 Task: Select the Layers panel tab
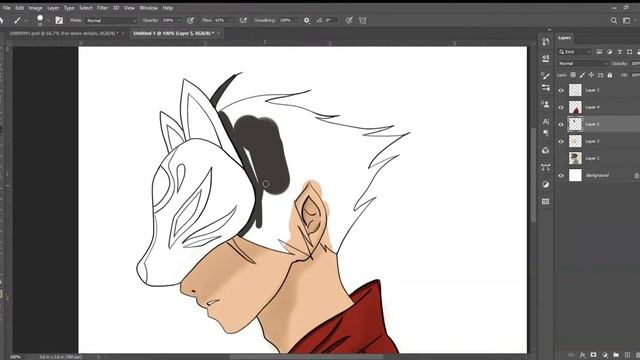coord(564,38)
